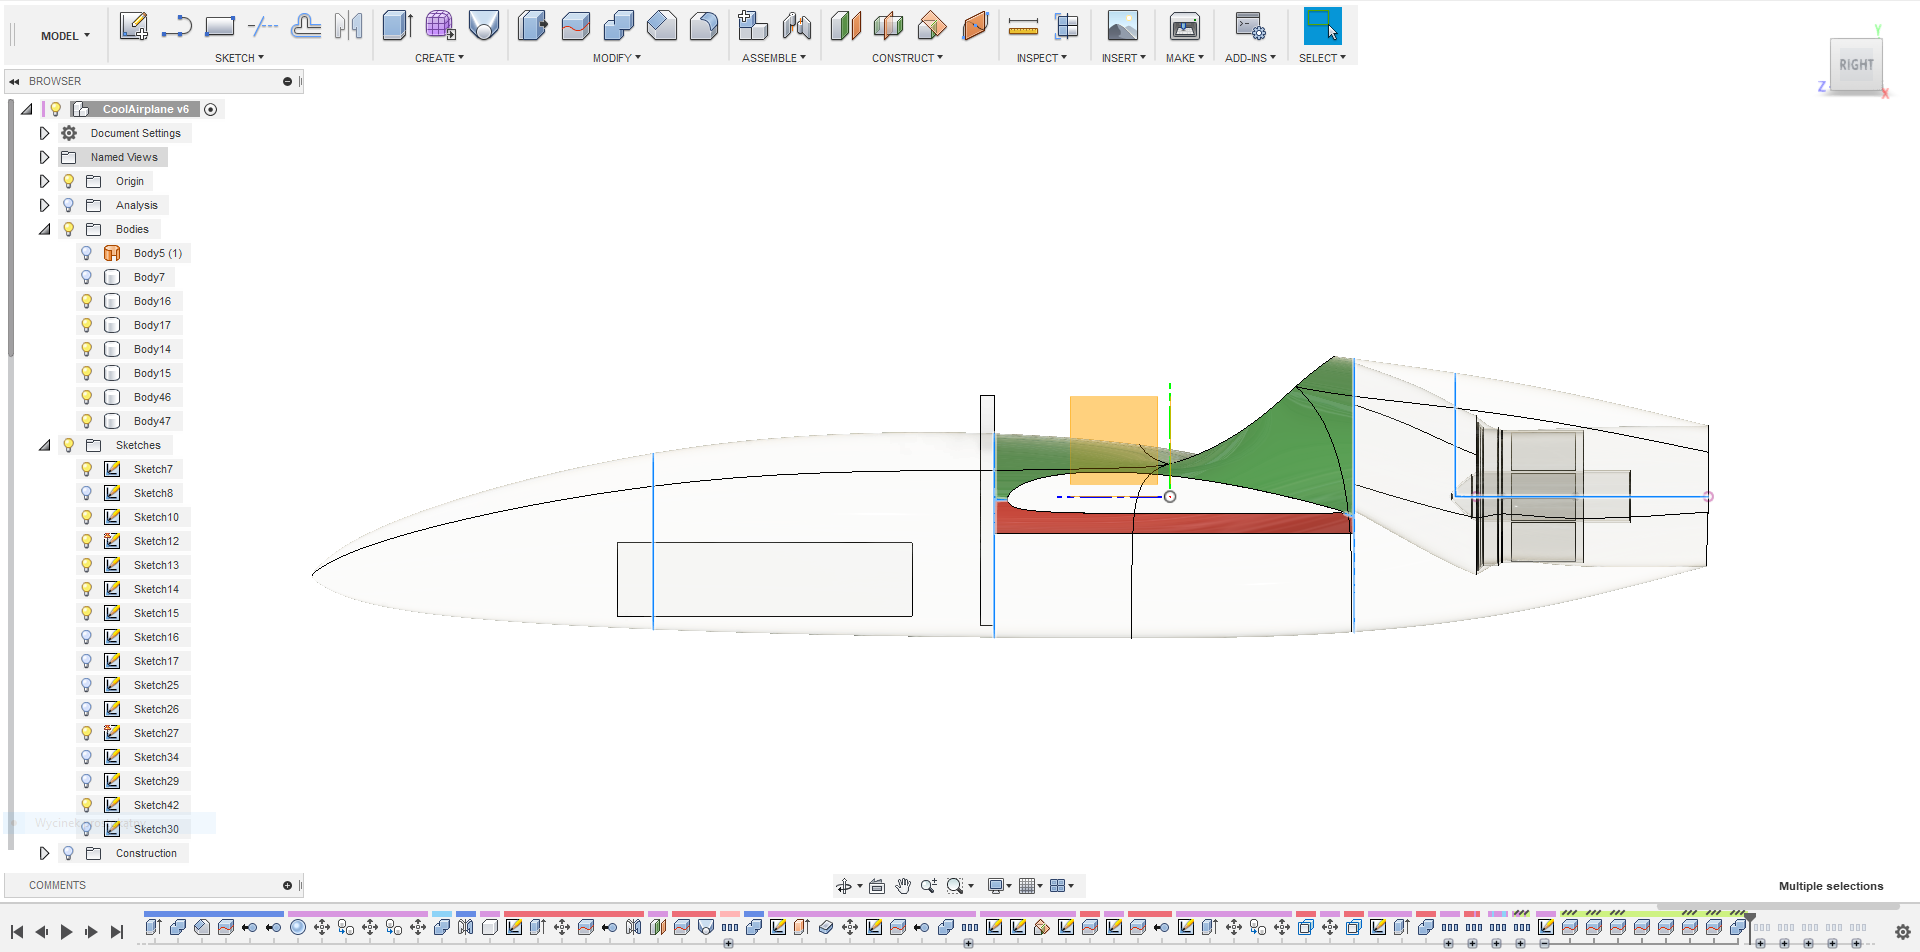The height and width of the screenshot is (952, 1920).
Task: Click the Look At icon
Action: tap(877, 886)
